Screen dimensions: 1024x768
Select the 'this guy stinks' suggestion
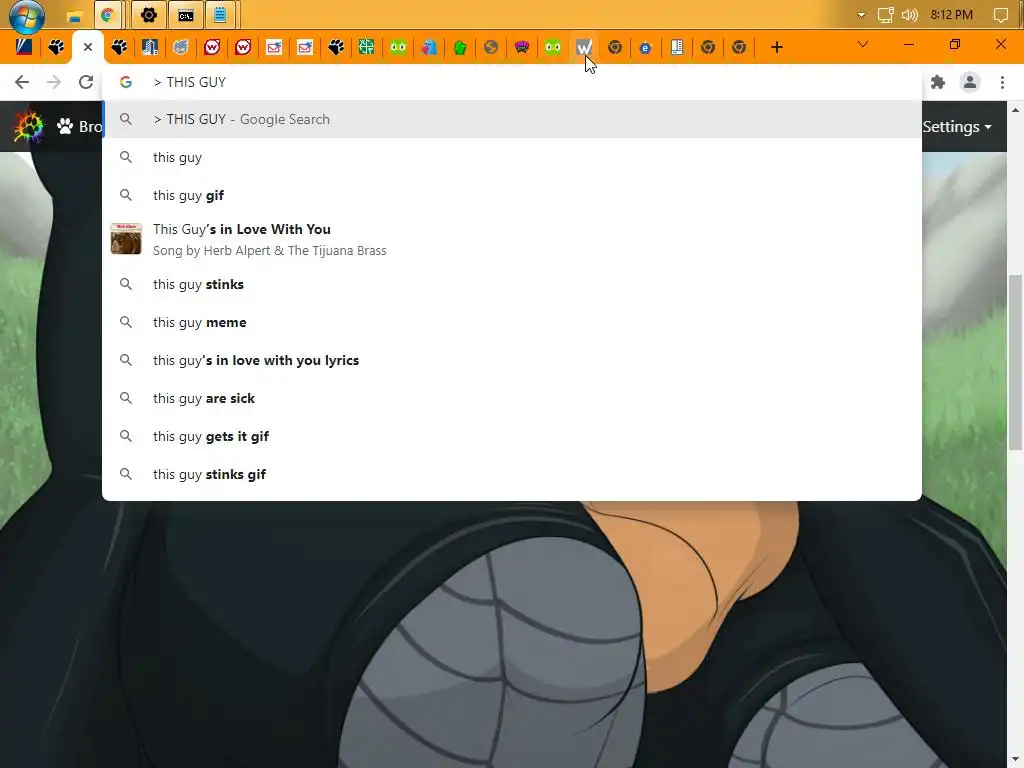(512, 284)
